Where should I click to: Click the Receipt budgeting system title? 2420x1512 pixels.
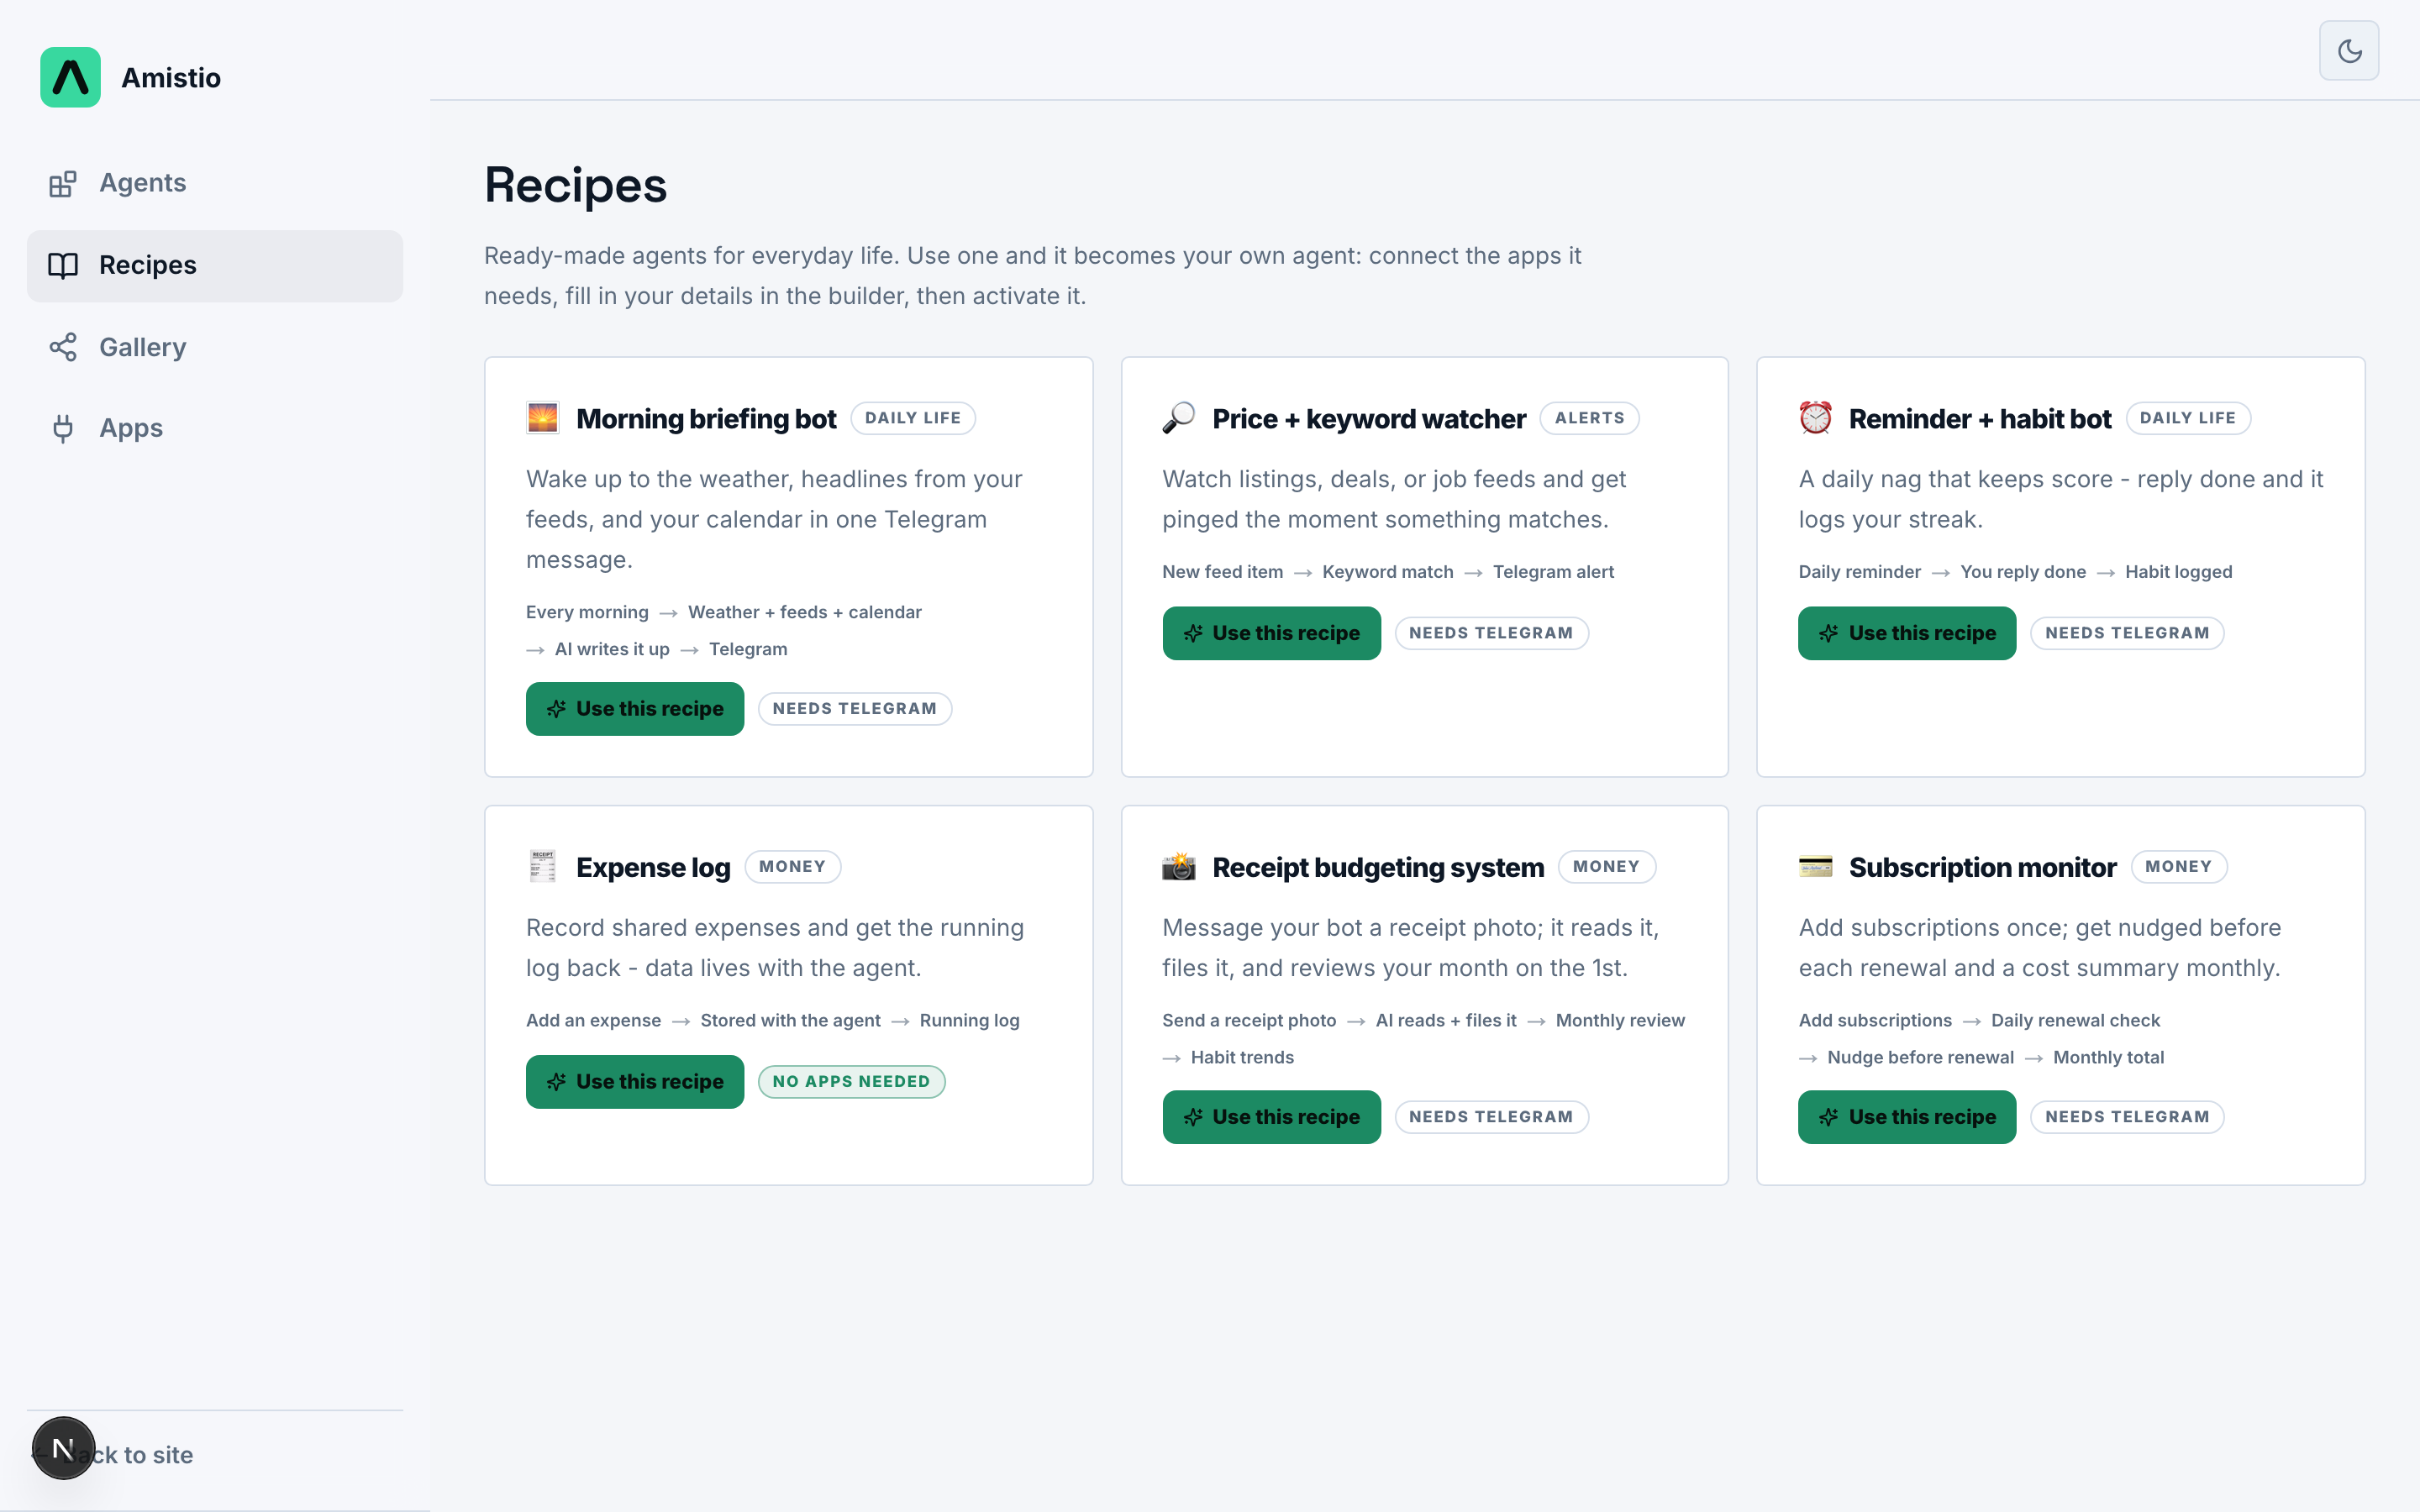pos(1378,866)
